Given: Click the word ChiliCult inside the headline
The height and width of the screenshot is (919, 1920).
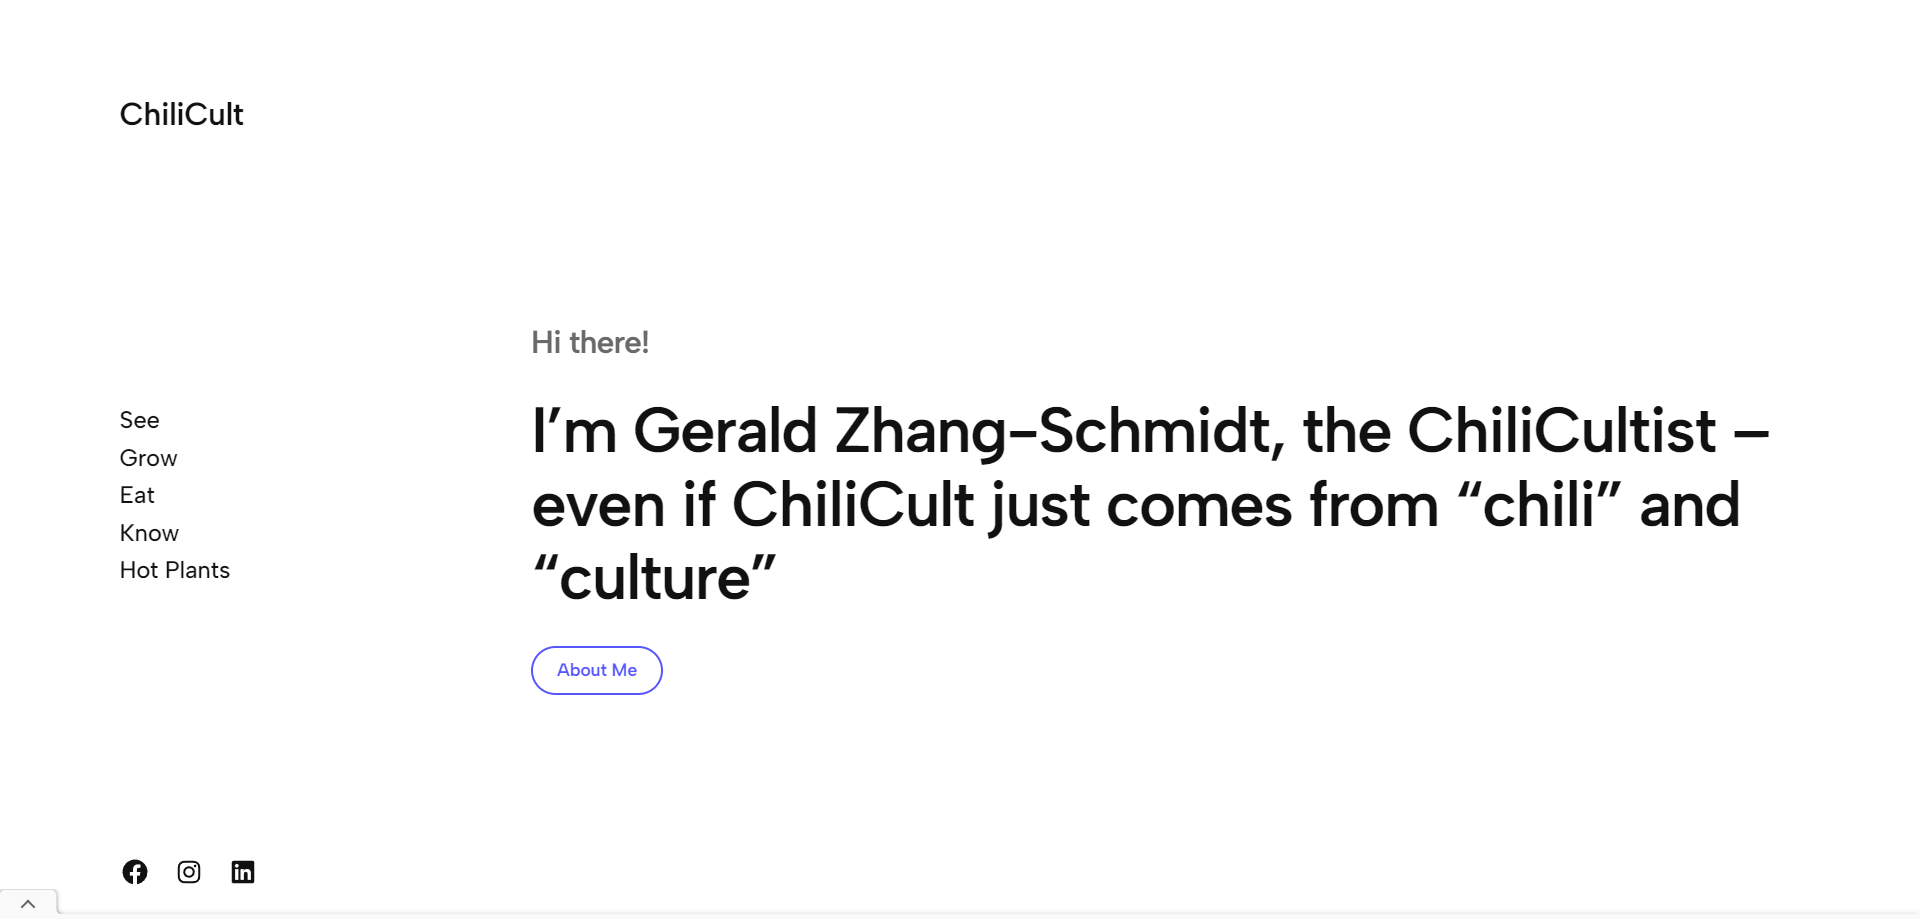Looking at the screenshot, I should [853, 504].
